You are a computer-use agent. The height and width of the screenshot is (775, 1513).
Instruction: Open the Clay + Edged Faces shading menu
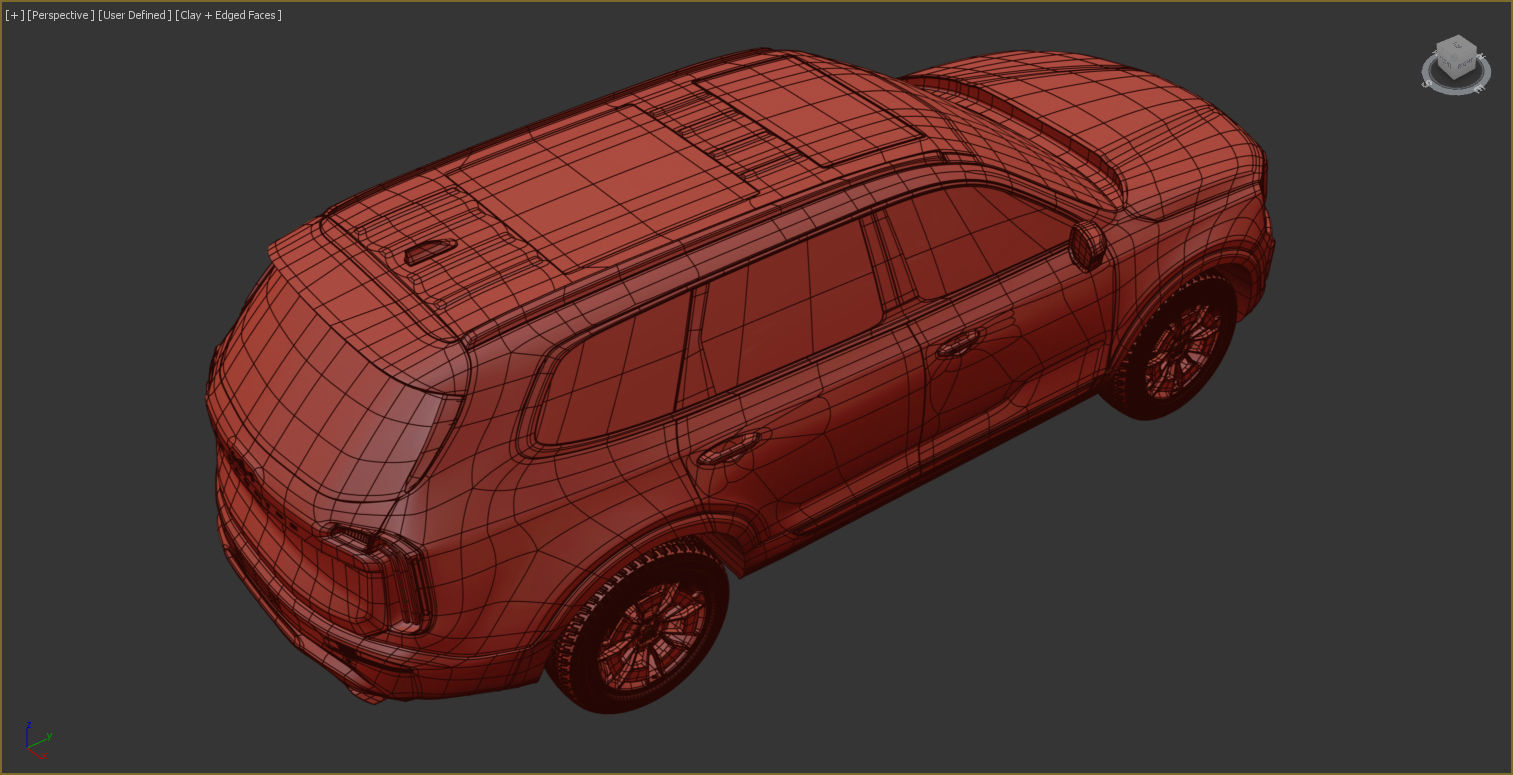[x=229, y=15]
